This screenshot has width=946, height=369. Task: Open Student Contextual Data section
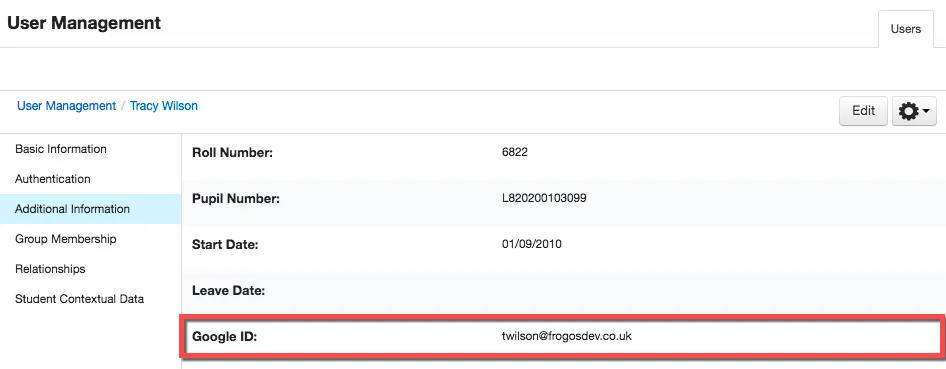80,299
